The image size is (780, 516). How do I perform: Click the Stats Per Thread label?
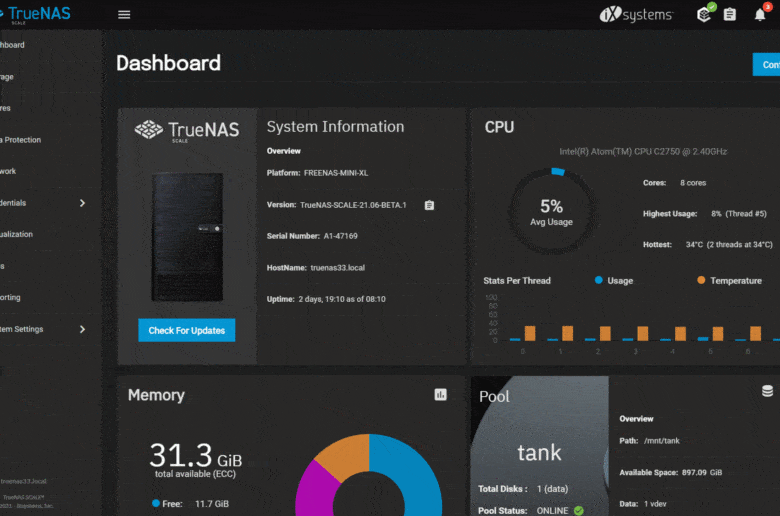[517, 281]
